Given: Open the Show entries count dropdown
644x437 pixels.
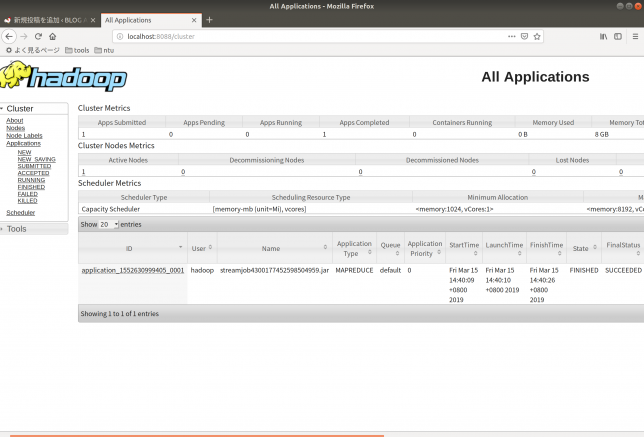Looking at the screenshot, I should (x=108, y=225).
